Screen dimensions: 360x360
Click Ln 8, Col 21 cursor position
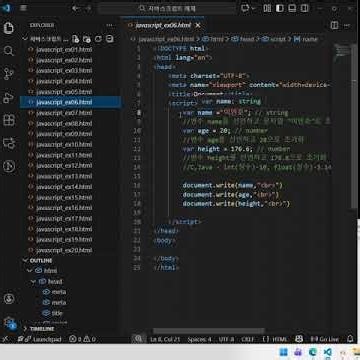(x=165, y=339)
